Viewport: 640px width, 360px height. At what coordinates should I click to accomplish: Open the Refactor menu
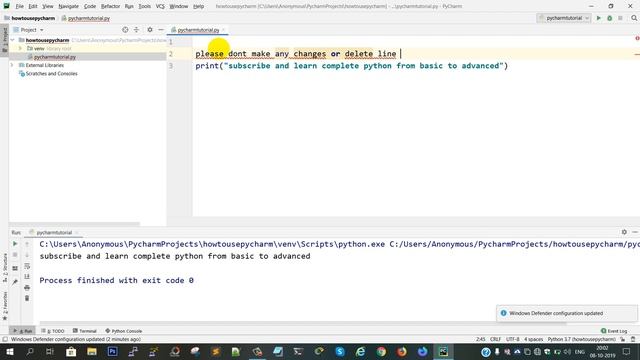[x=110, y=6]
